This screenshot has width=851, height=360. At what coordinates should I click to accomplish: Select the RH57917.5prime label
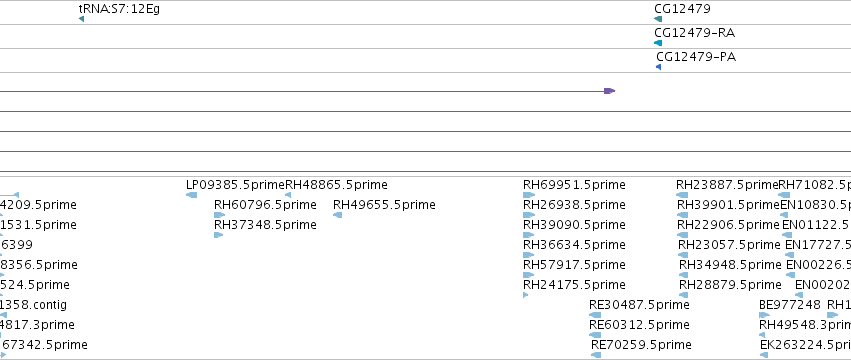coord(574,265)
